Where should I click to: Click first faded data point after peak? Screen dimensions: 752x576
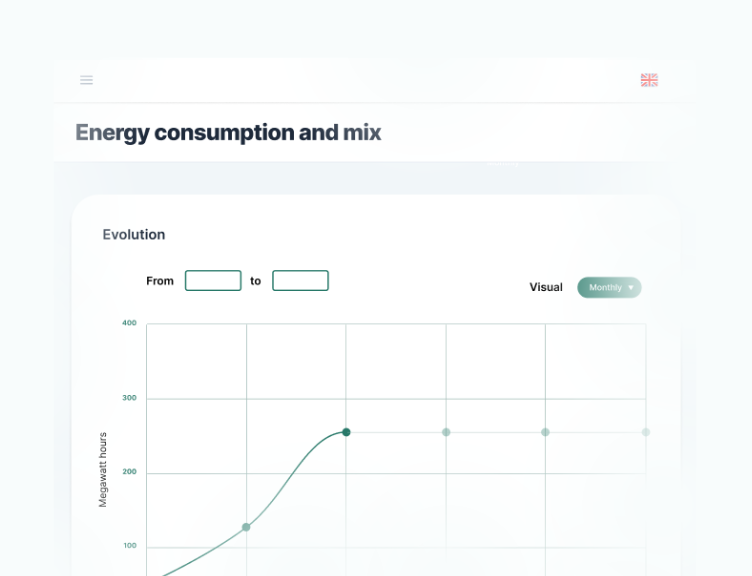446,432
